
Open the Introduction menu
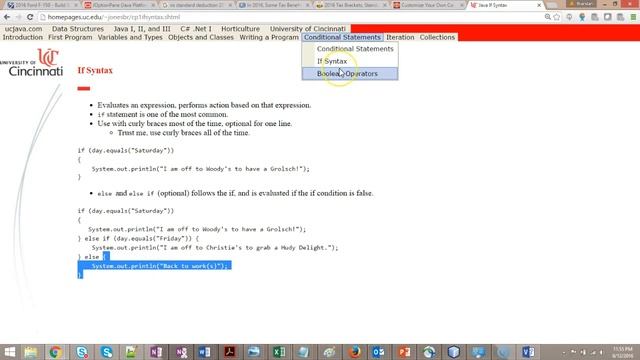(x=22, y=37)
